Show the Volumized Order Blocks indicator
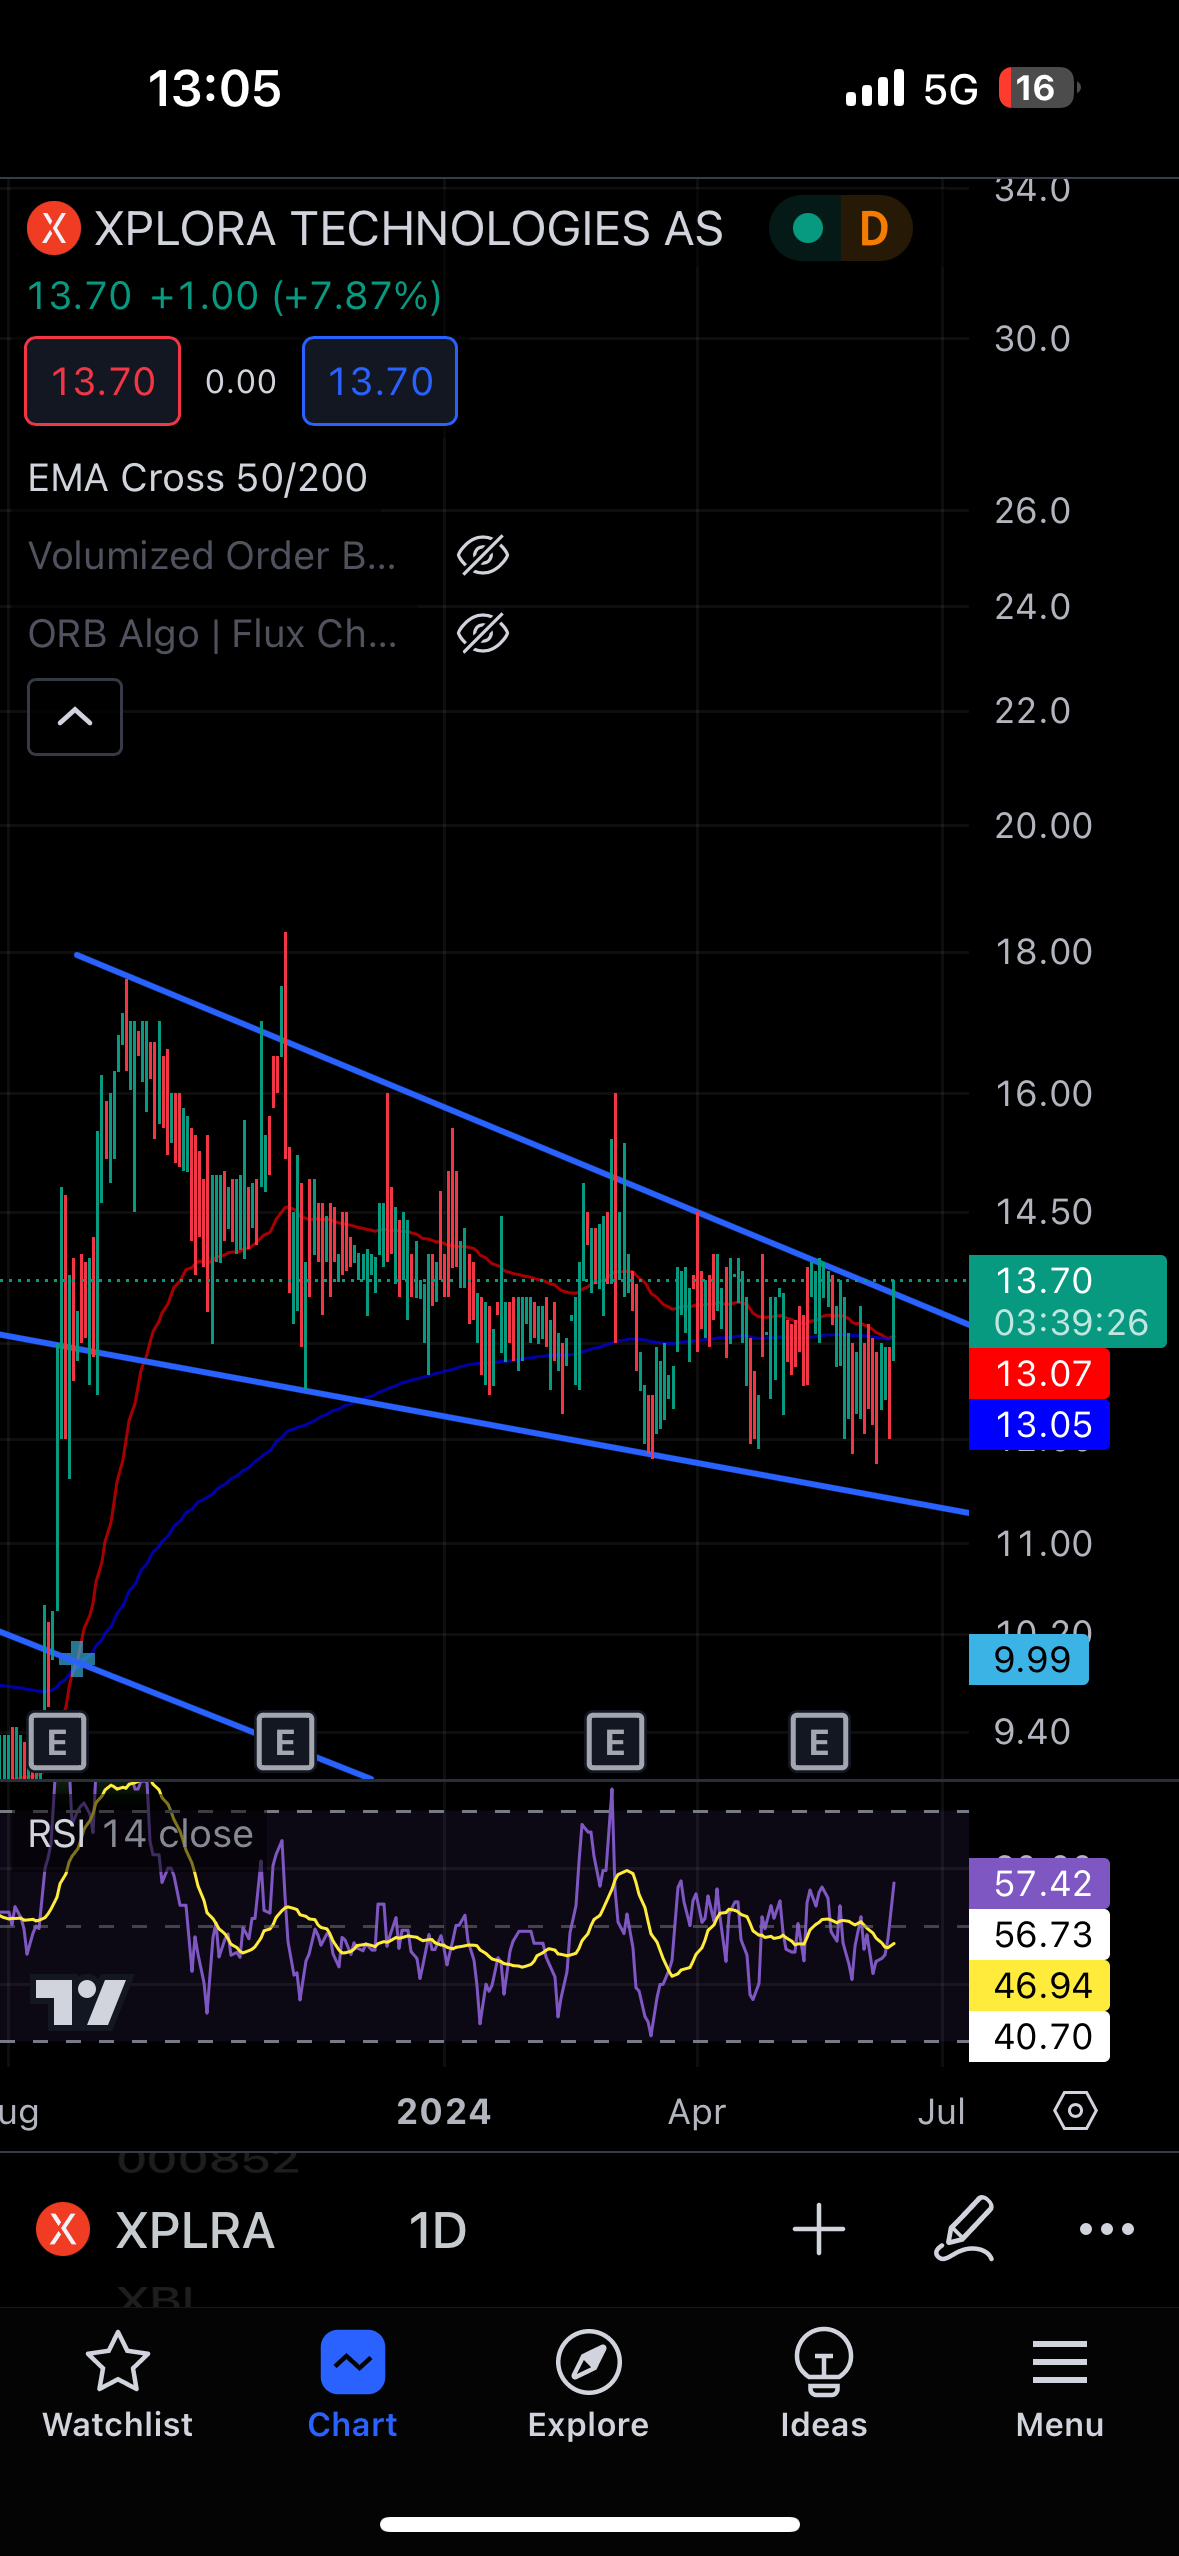Image resolution: width=1179 pixels, height=2556 pixels. (x=483, y=556)
